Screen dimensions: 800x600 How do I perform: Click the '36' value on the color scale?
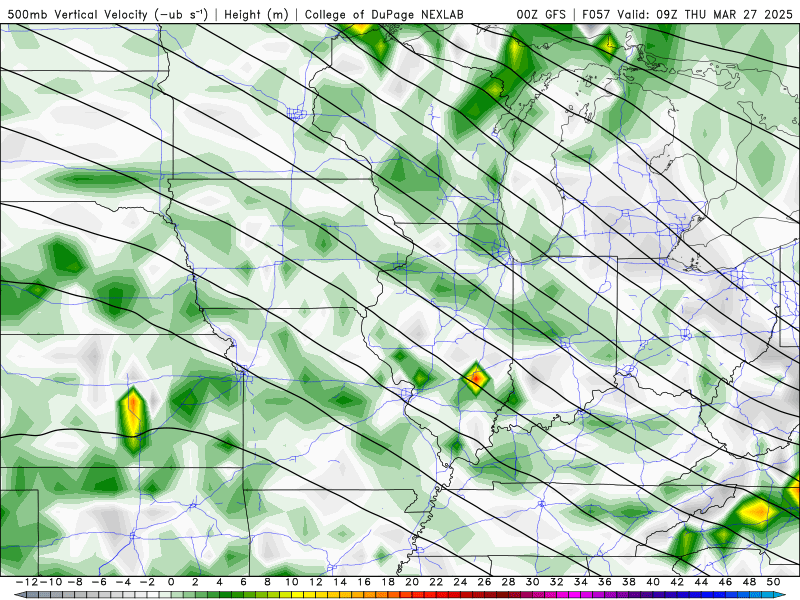(x=605, y=582)
